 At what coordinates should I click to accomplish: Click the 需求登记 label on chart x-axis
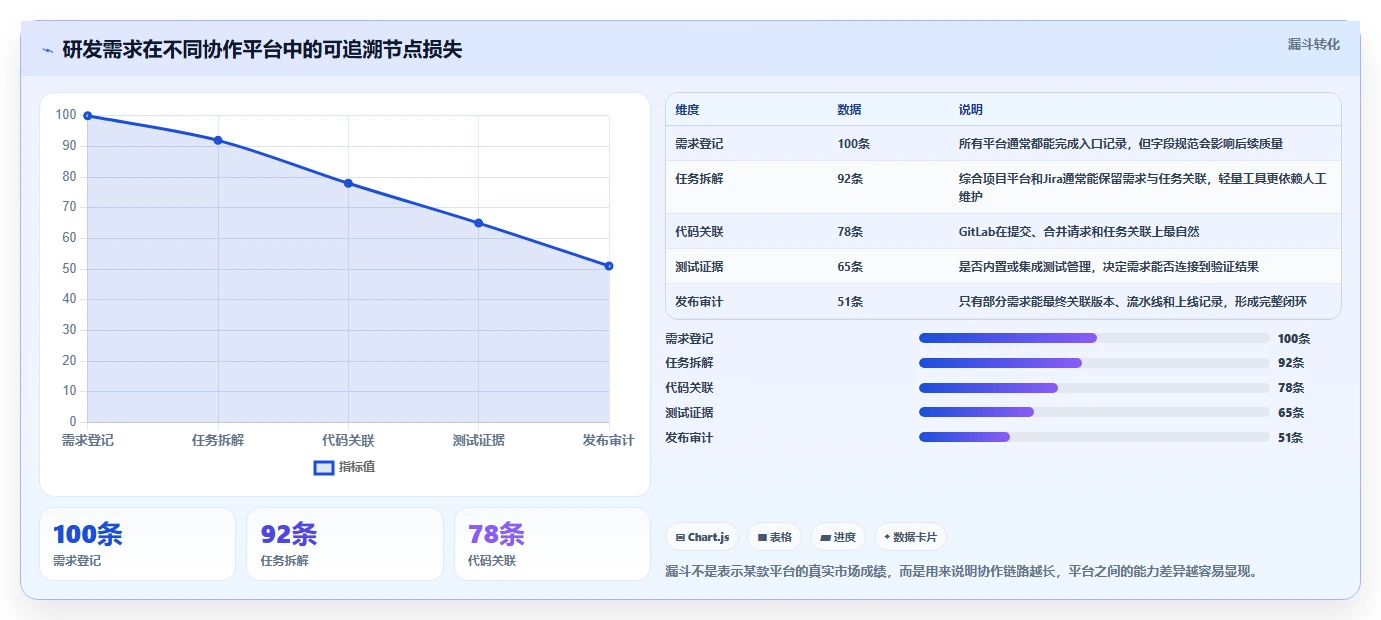(x=88, y=441)
